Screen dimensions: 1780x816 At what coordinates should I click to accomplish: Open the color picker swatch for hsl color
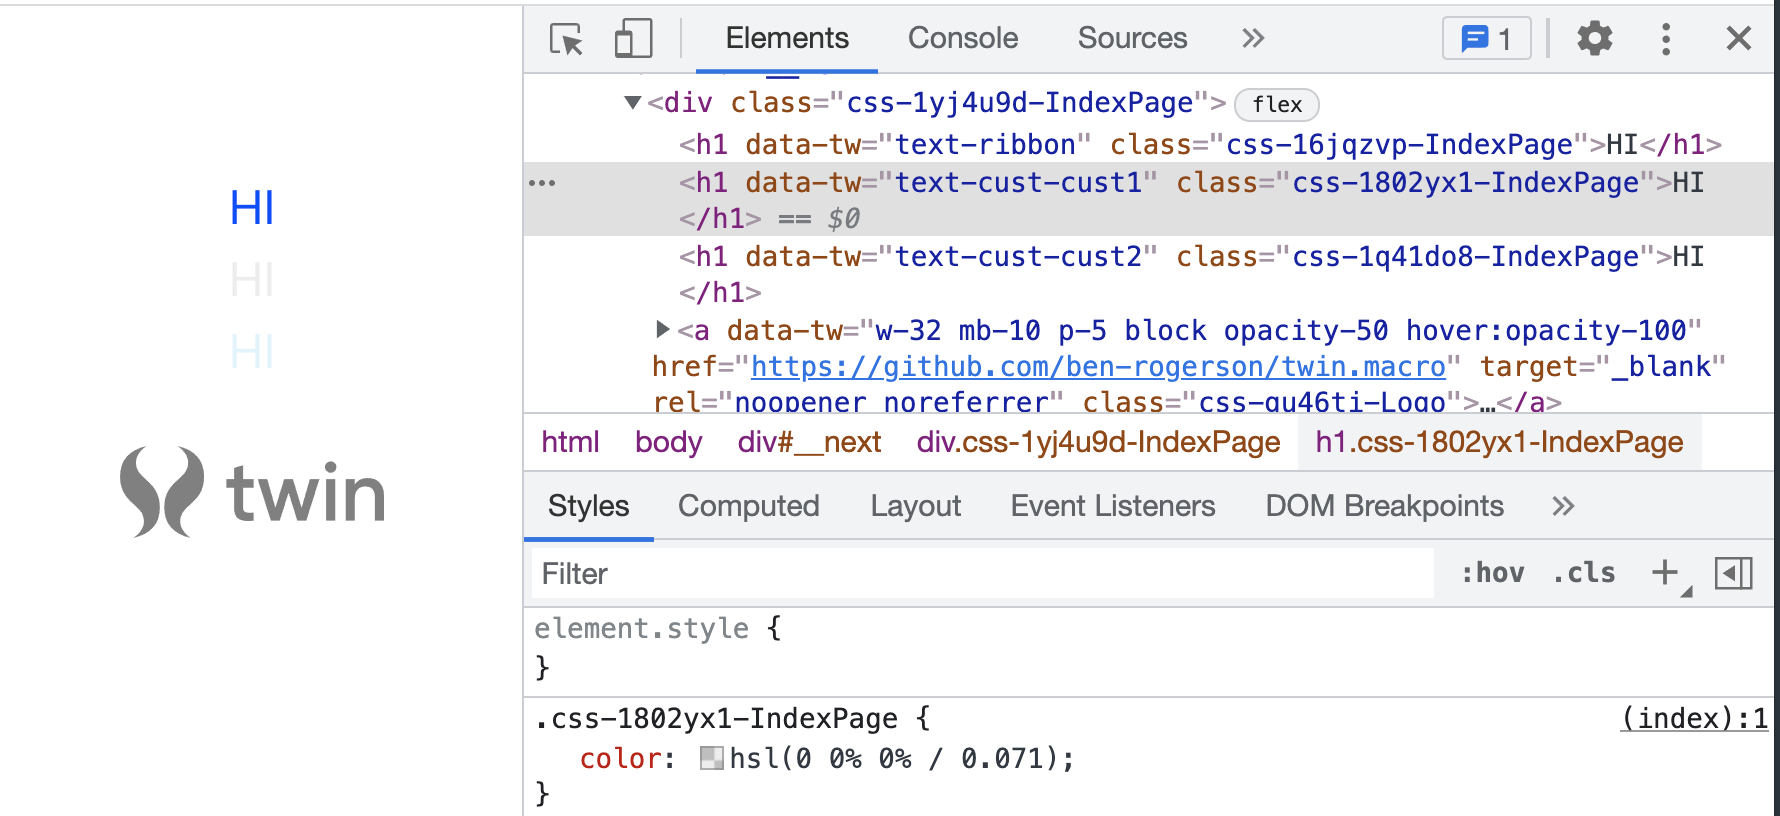point(711,759)
